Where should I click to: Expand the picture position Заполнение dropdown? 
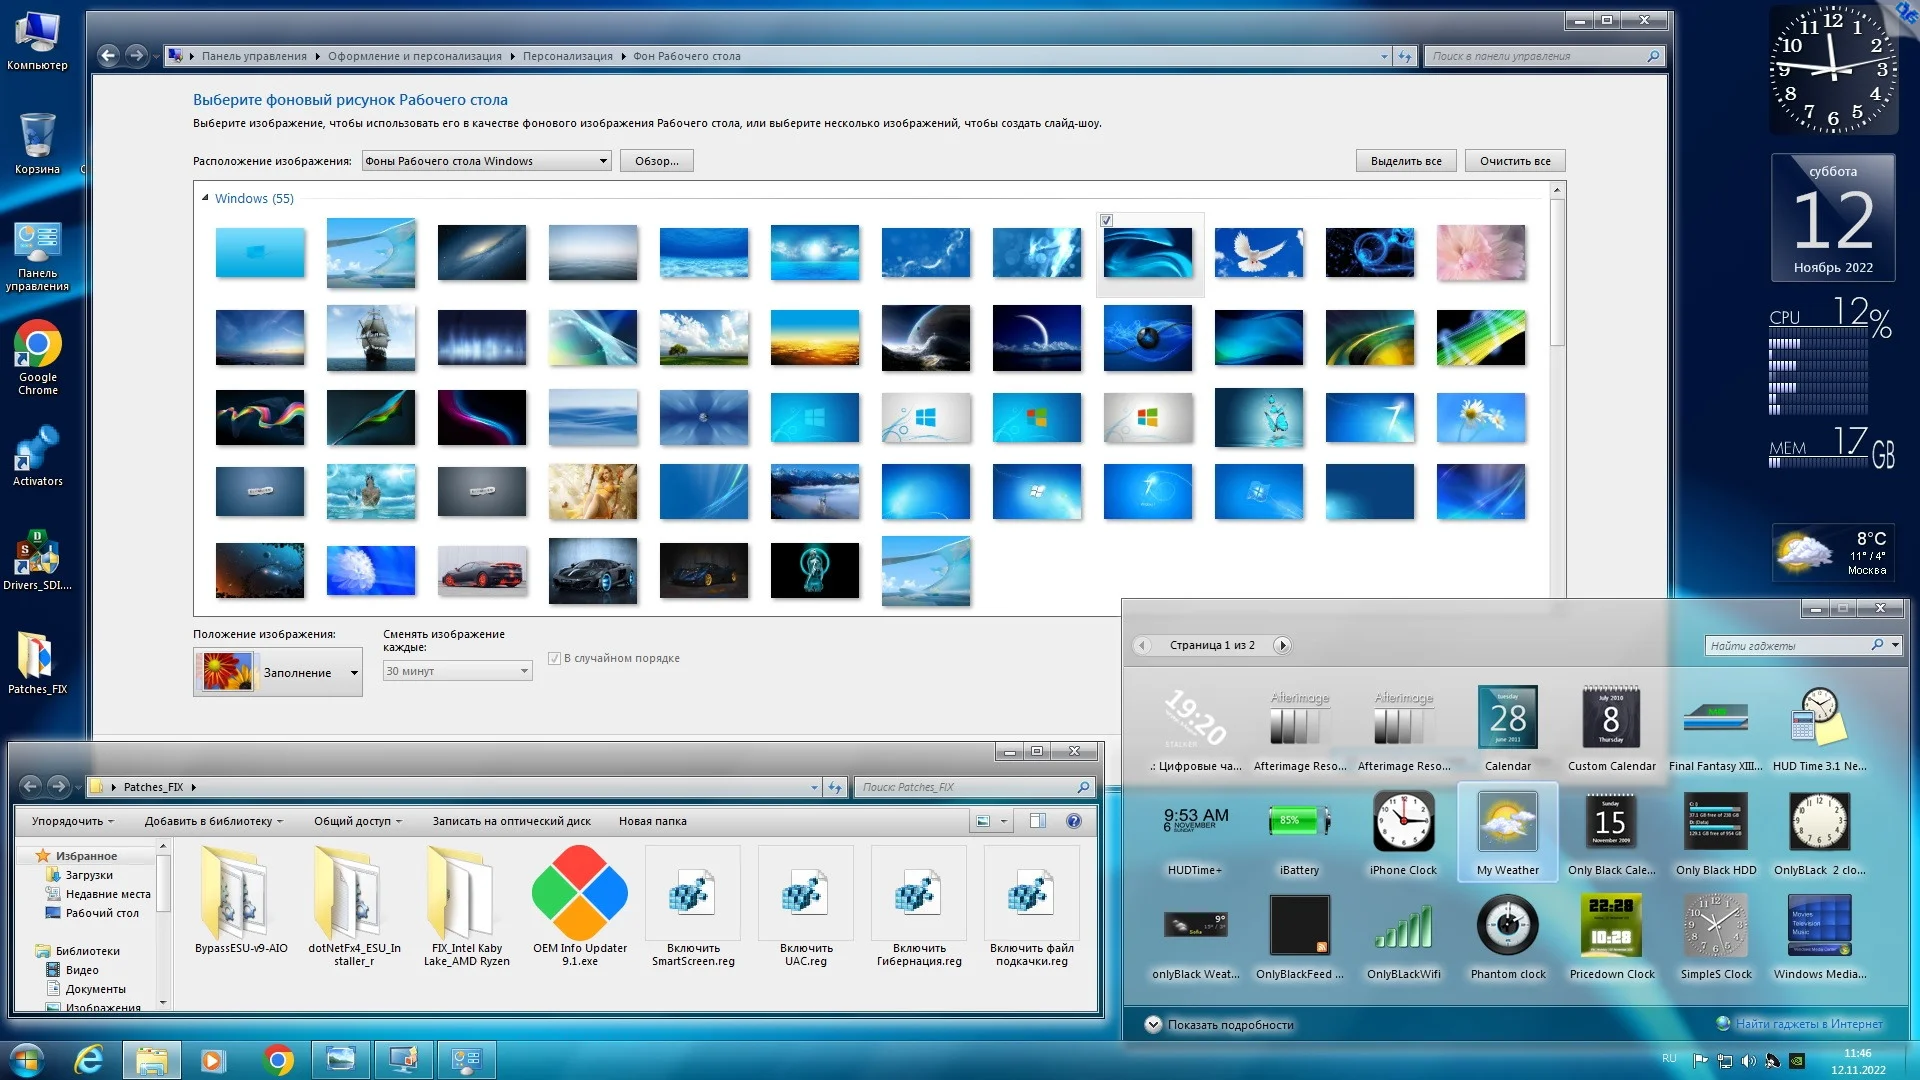pyautogui.click(x=354, y=673)
